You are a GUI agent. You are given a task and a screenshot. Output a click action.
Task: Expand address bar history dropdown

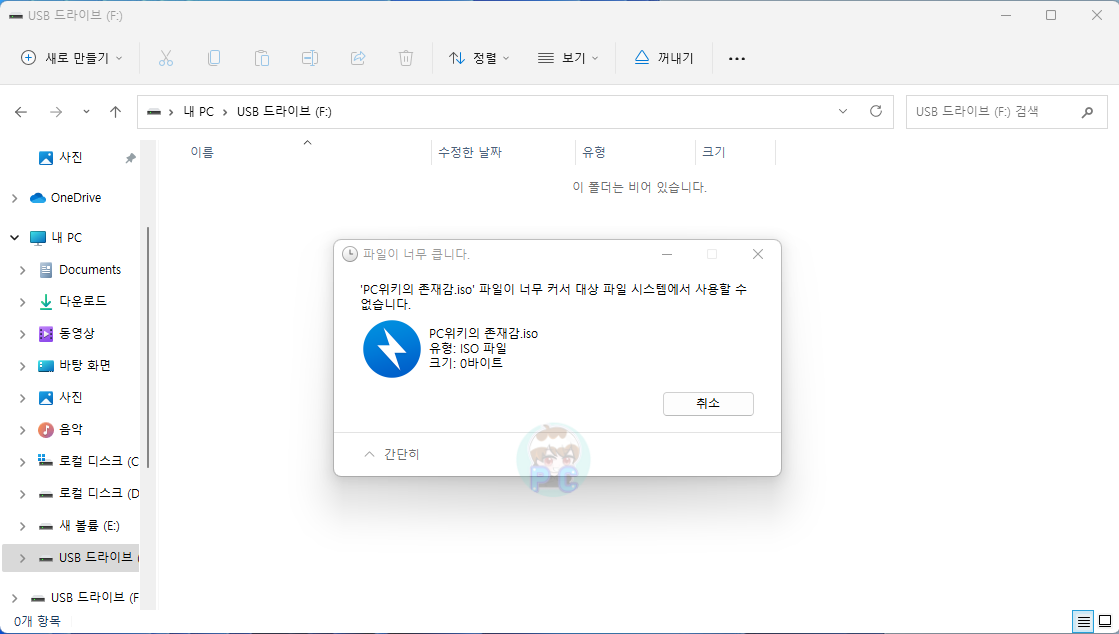843,112
